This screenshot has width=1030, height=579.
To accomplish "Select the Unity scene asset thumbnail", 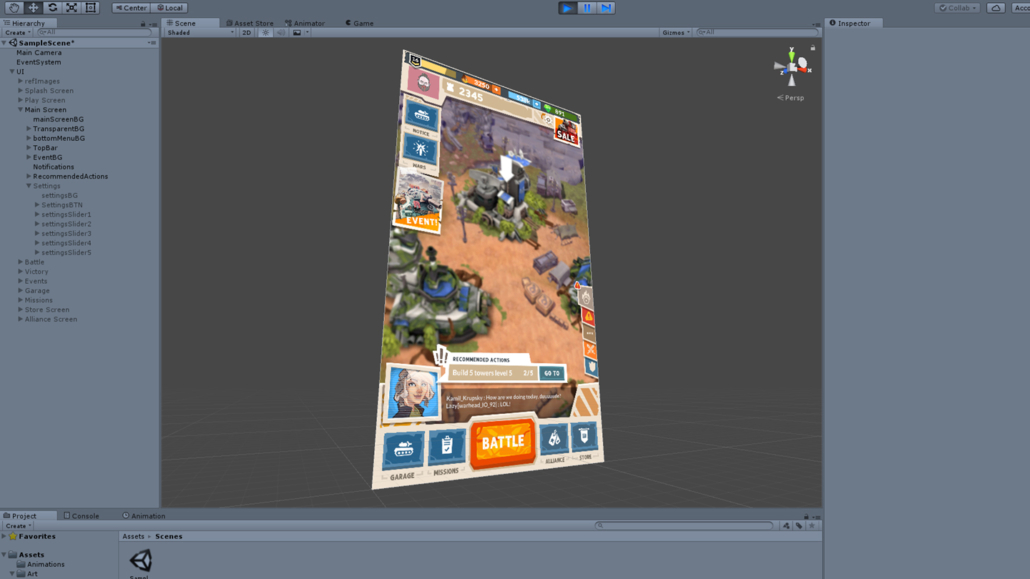I will [x=141, y=561].
